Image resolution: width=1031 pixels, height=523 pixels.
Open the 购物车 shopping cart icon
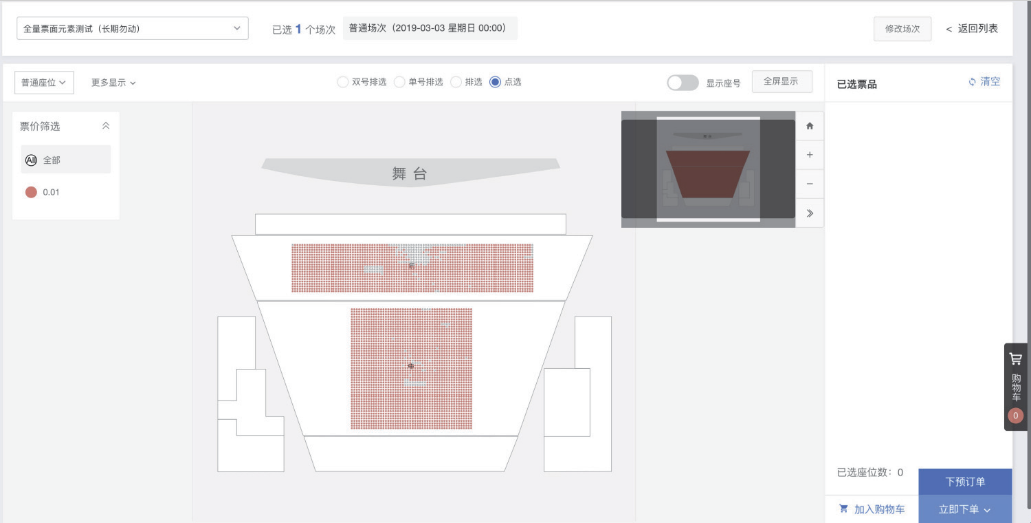pyautogui.click(x=1016, y=359)
